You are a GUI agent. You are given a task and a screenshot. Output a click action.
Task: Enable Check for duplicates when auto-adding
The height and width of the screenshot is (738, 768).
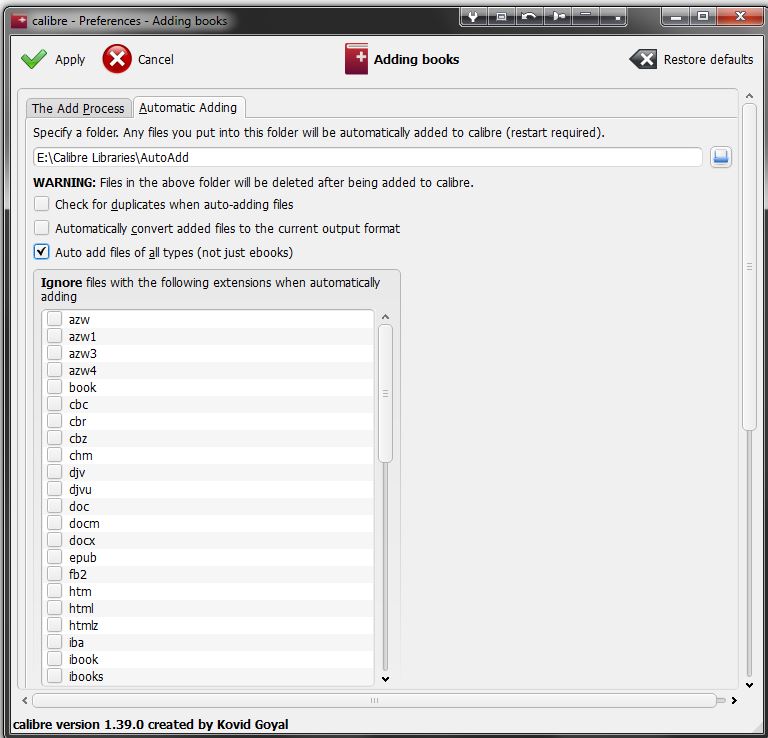click(x=42, y=204)
